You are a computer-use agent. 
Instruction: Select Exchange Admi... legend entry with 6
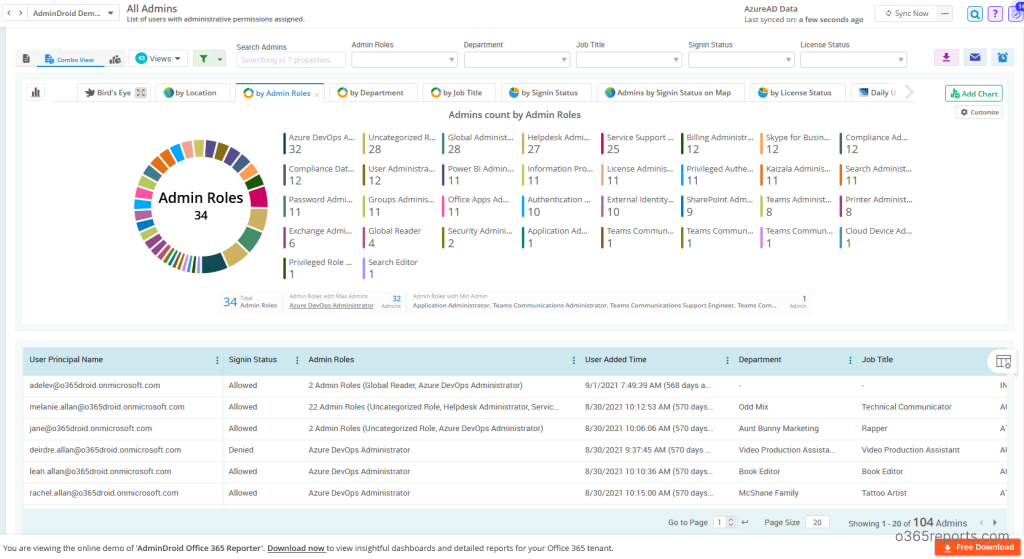pos(319,237)
